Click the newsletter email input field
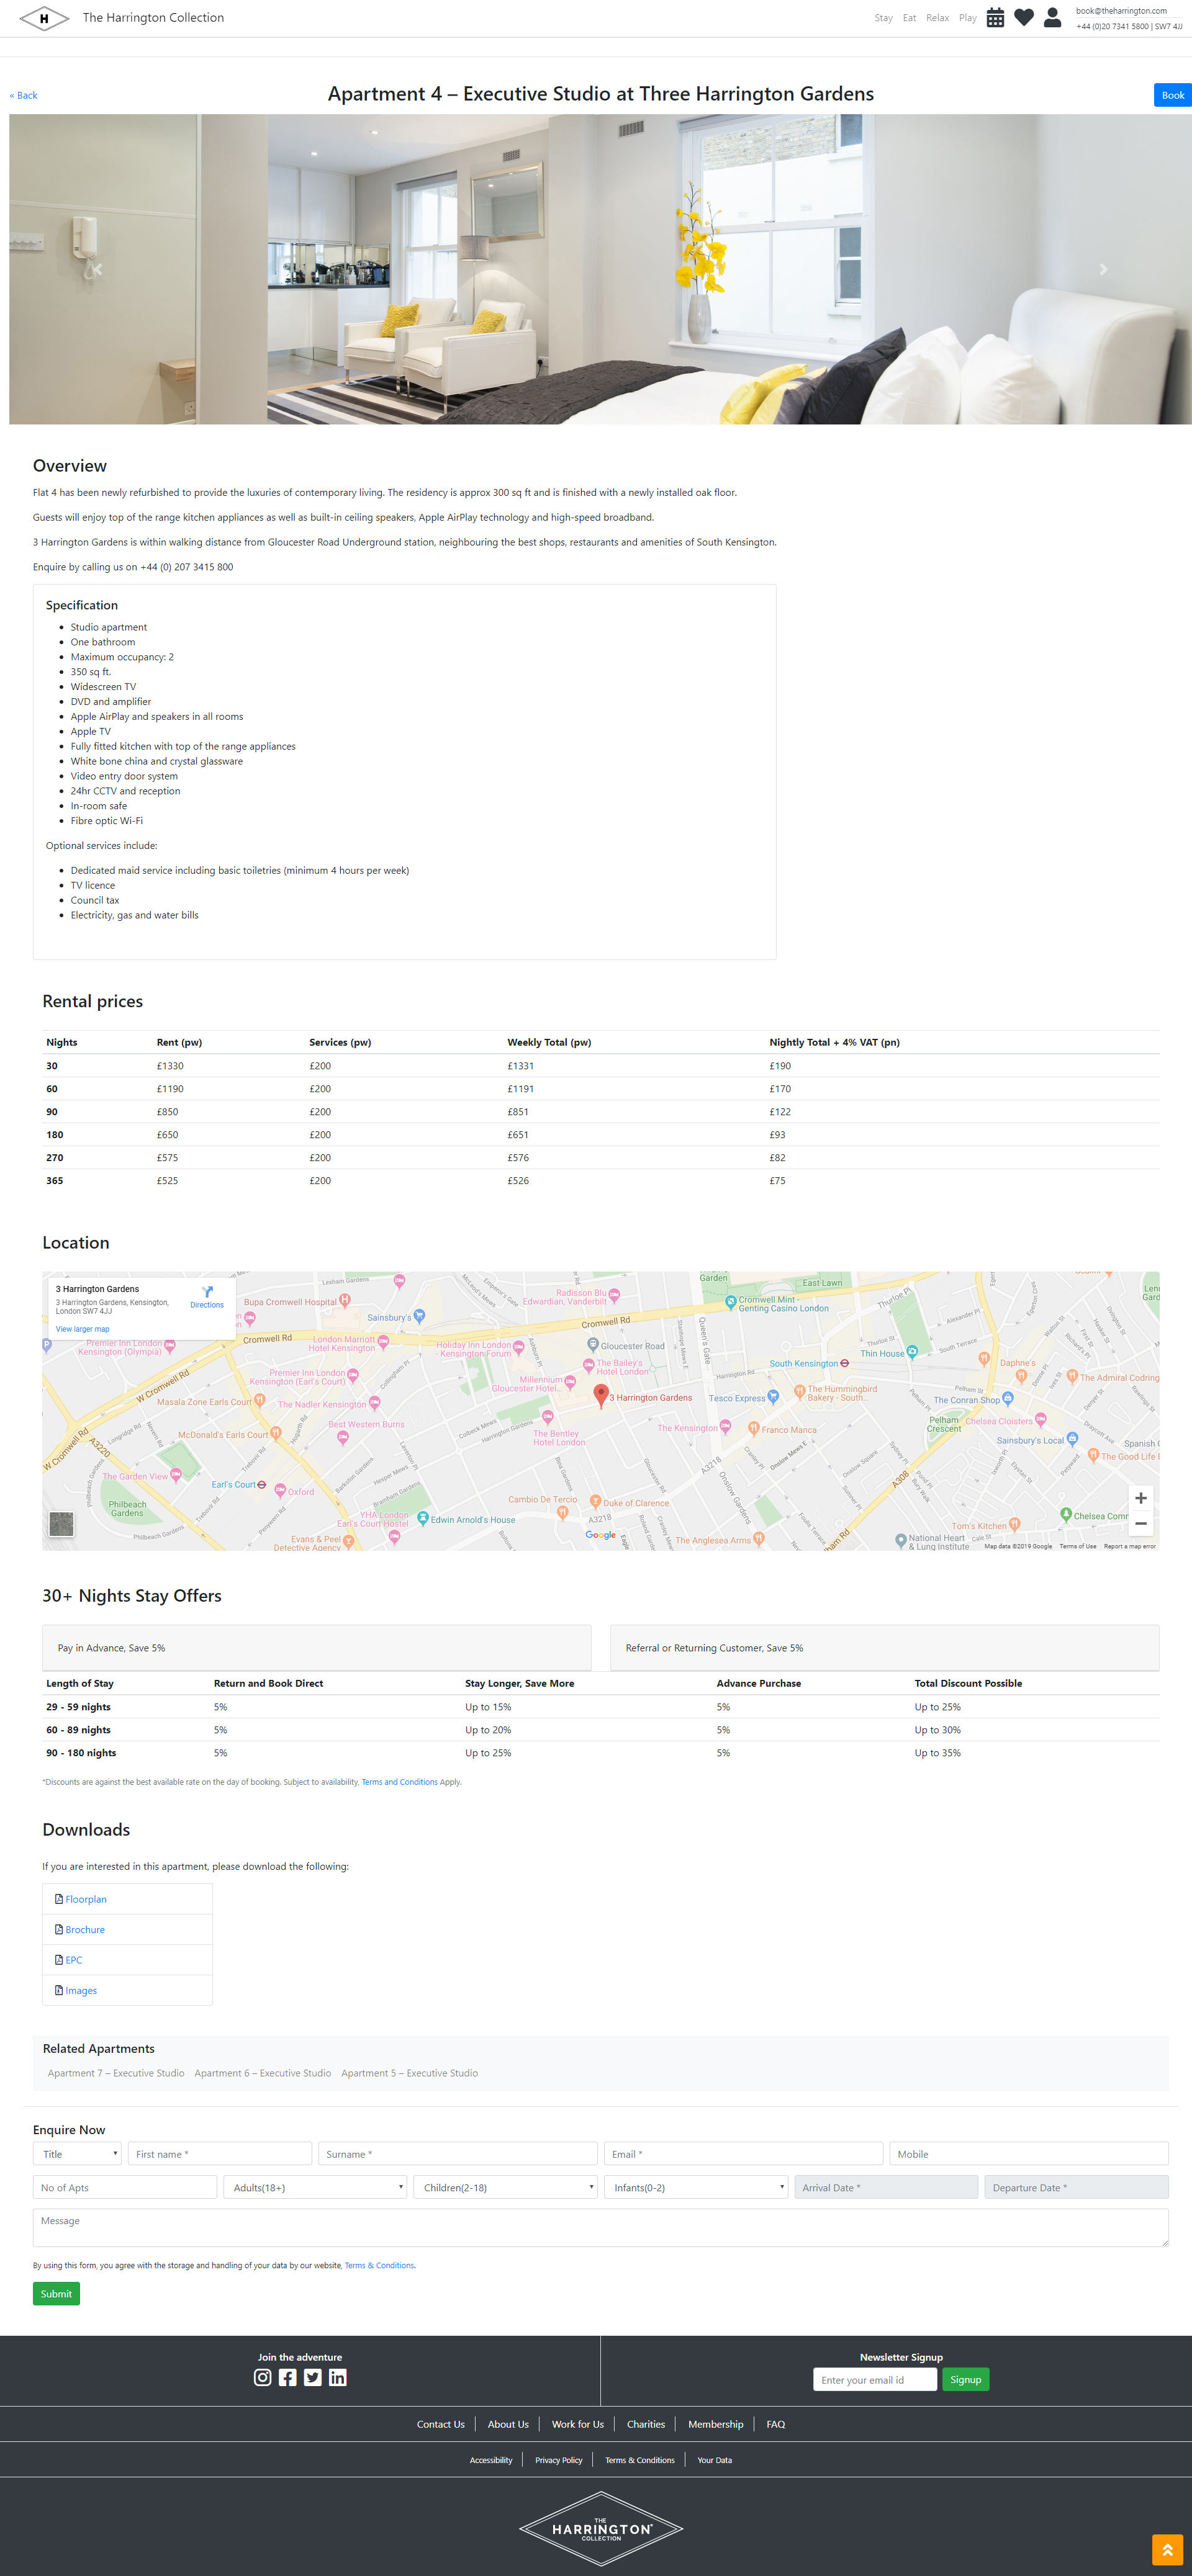 point(874,2380)
